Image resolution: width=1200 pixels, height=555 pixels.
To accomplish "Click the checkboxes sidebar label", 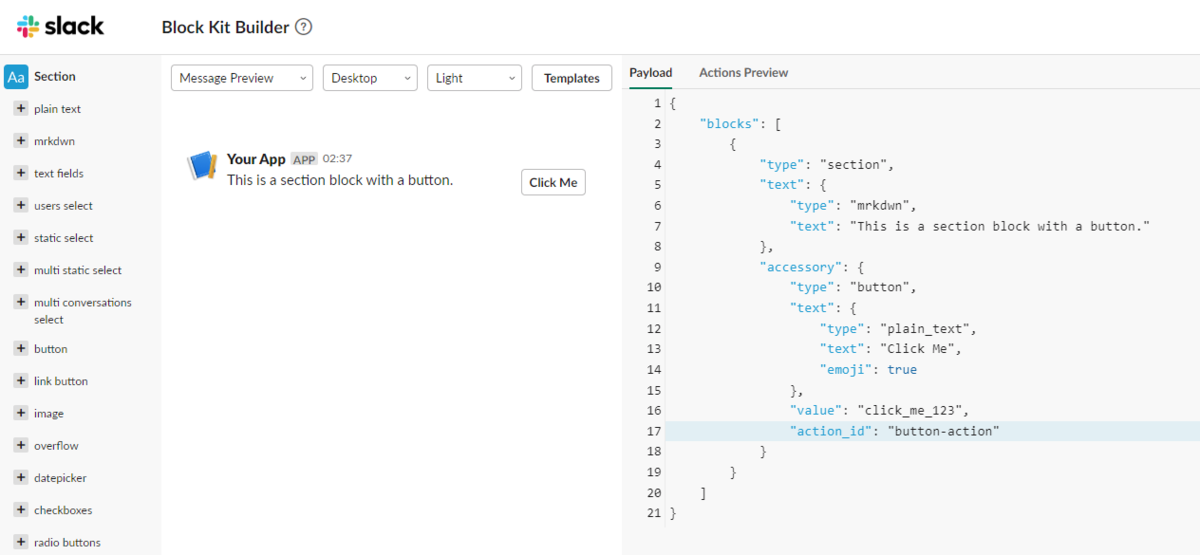I will tap(63, 509).
